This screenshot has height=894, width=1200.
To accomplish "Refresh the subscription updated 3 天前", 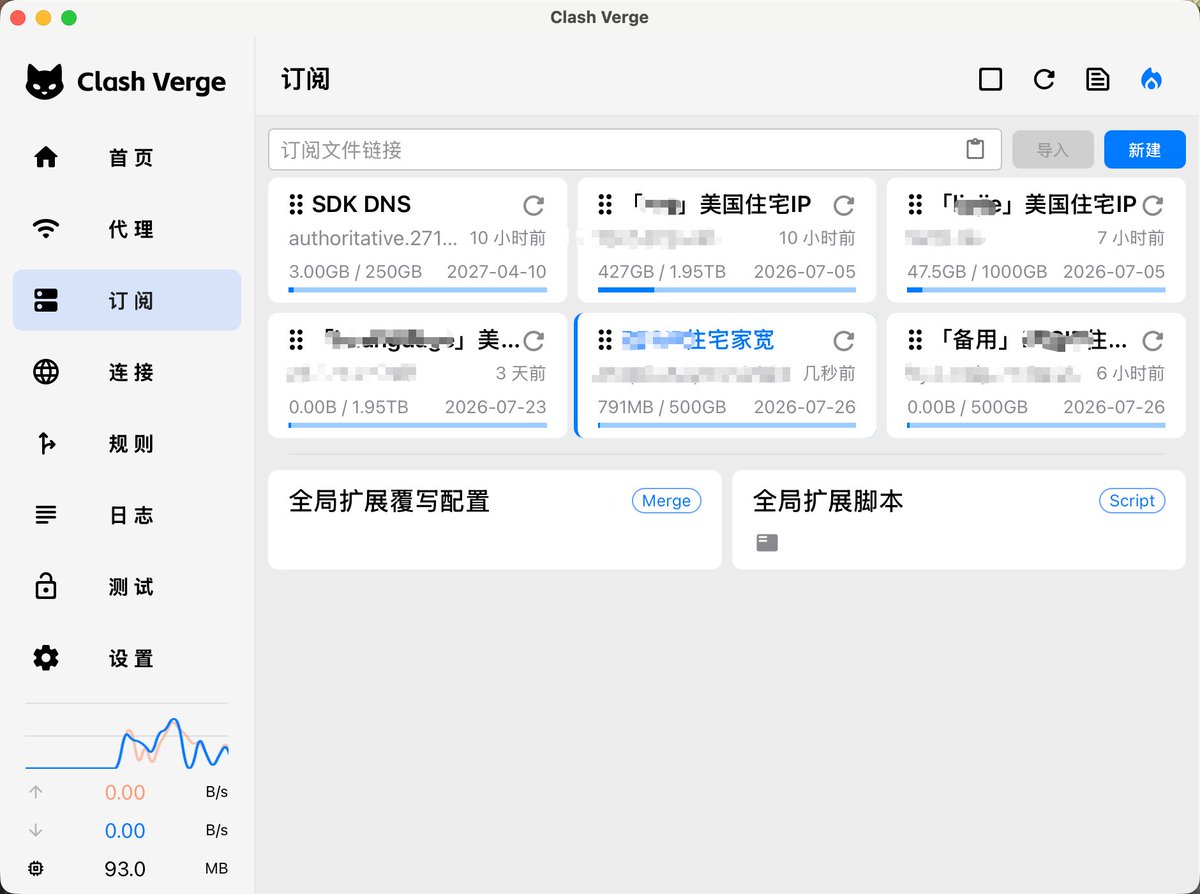I will click(x=534, y=341).
